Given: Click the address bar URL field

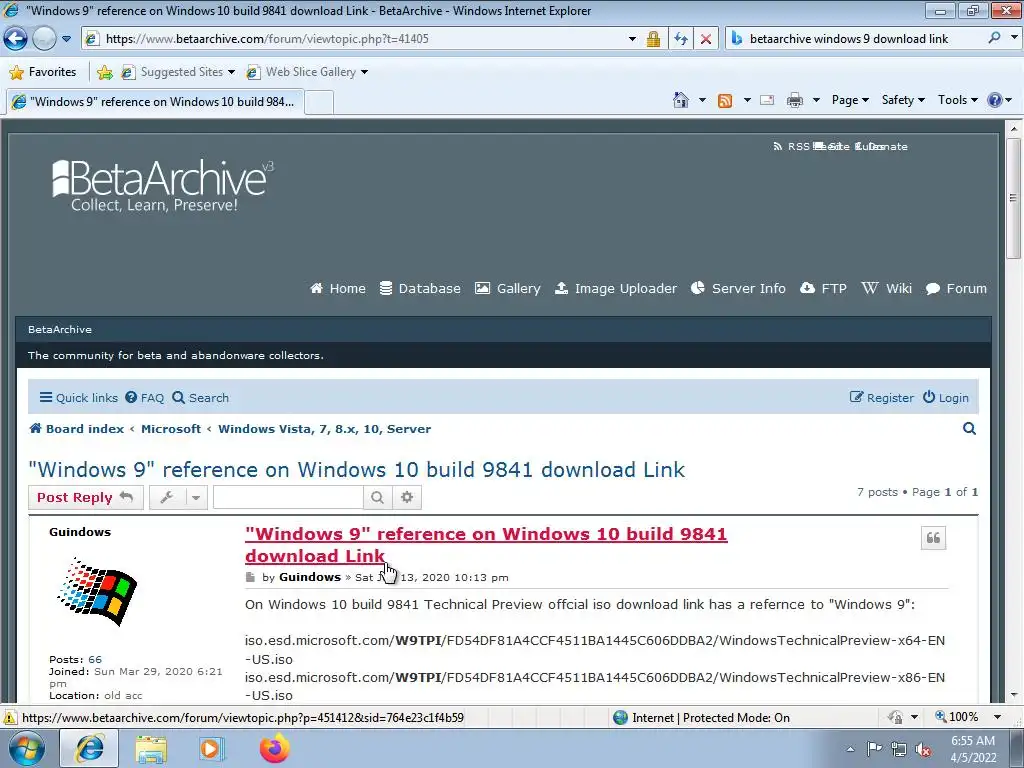Looking at the screenshot, I should [x=353, y=39].
